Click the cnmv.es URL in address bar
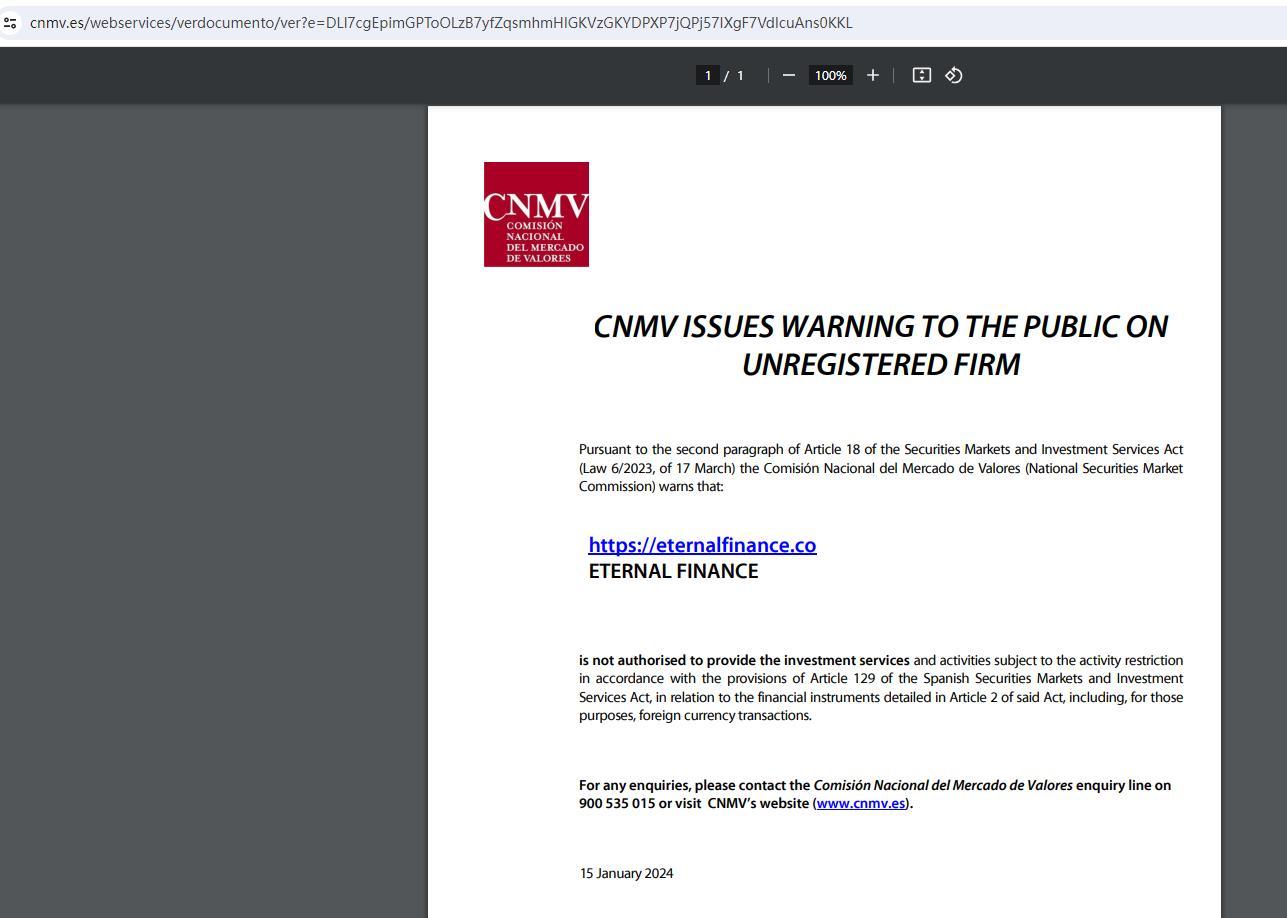The width and height of the screenshot is (1287, 918). pos(440,23)
